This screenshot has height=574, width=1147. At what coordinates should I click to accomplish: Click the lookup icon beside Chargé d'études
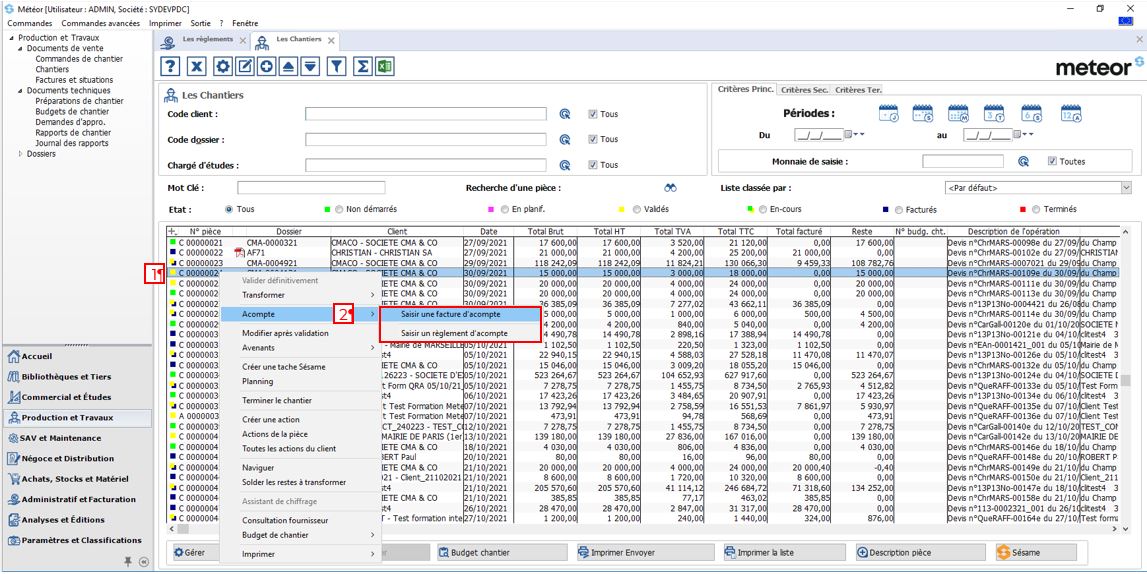pyautogui.click(x=565, y=165)
